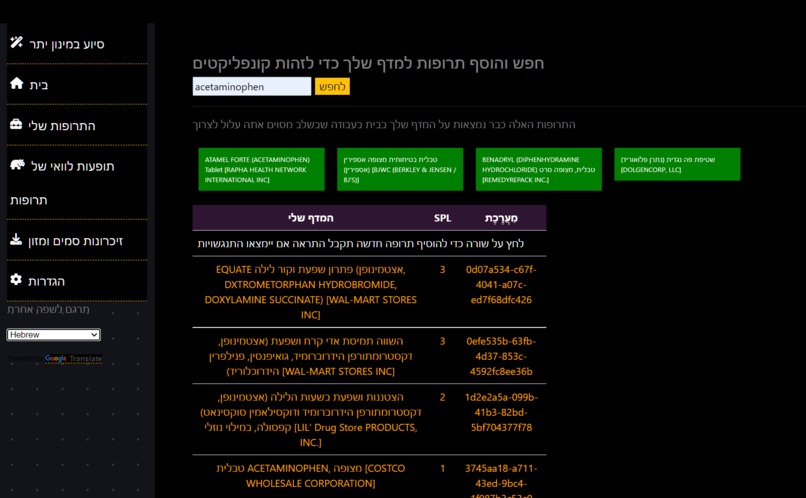
Task: Click the המדף שלי column header
Action: pyautogui.click(x=310, y=218)
